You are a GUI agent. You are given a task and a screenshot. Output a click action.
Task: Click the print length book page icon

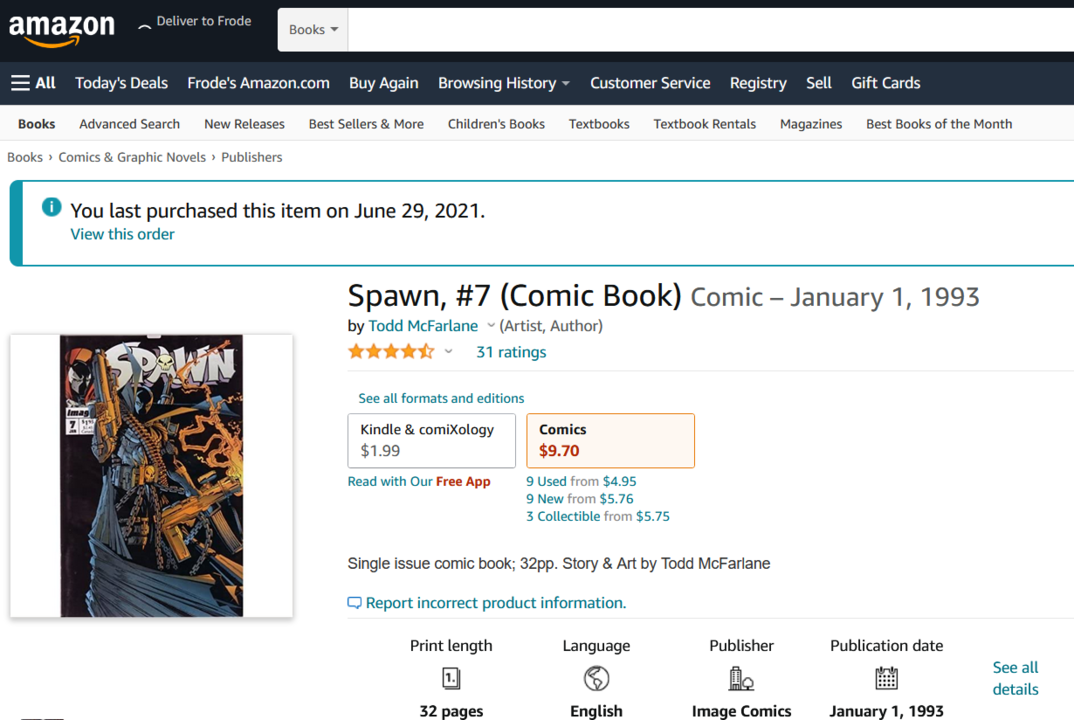[x=451, y=677]
